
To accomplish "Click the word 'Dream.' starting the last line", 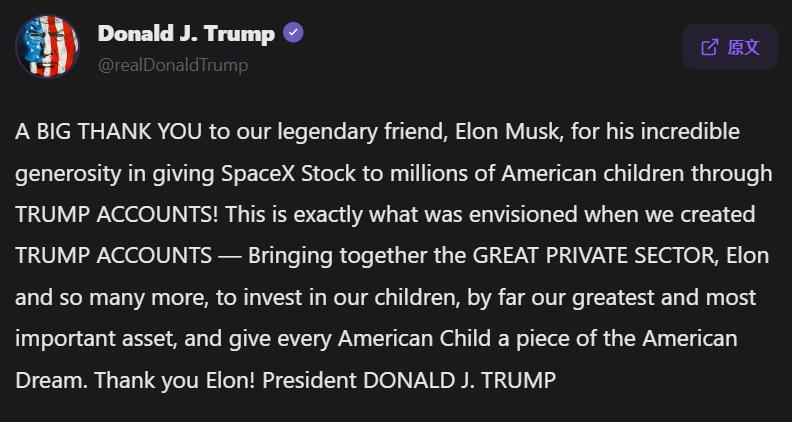I will [51, 380].
